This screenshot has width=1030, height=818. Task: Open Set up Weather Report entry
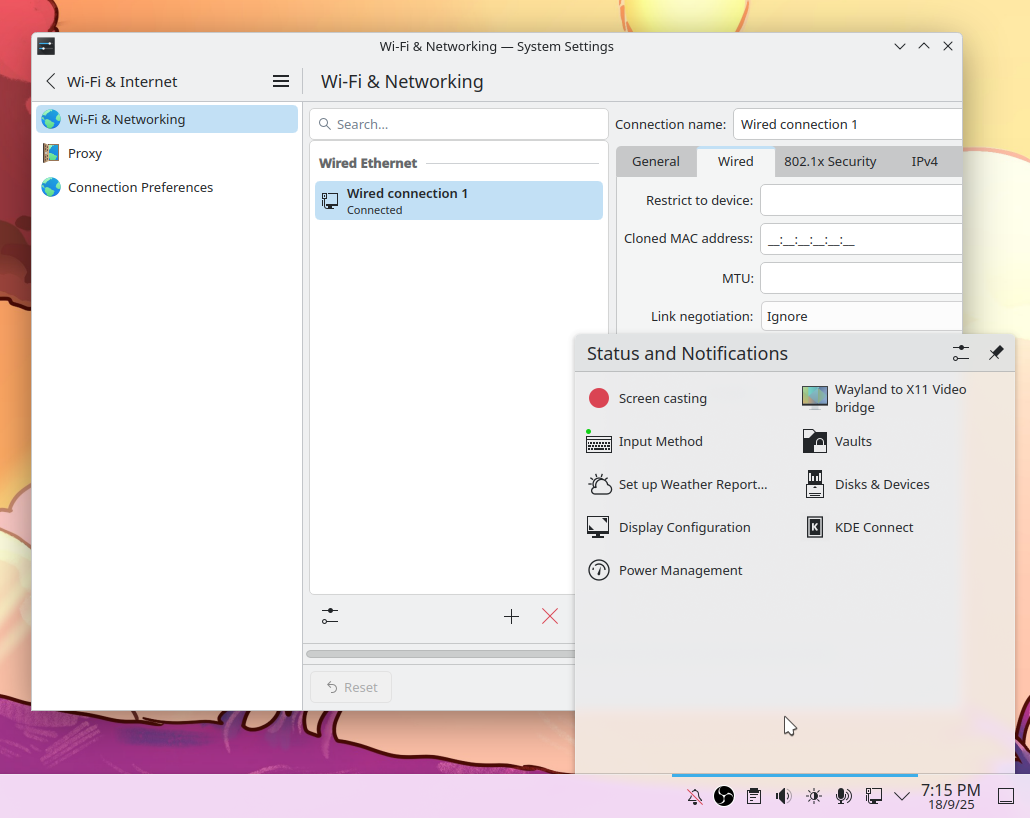click(x=683, y=484)
